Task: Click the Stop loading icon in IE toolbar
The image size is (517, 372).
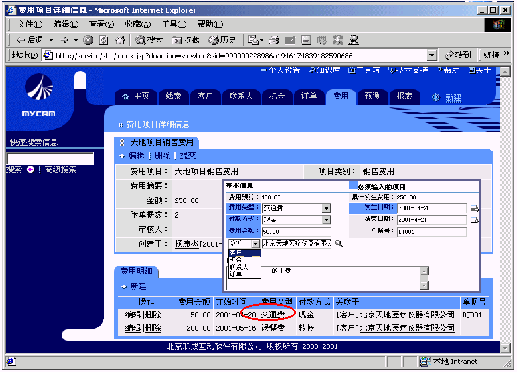Action: click(88, 40)
